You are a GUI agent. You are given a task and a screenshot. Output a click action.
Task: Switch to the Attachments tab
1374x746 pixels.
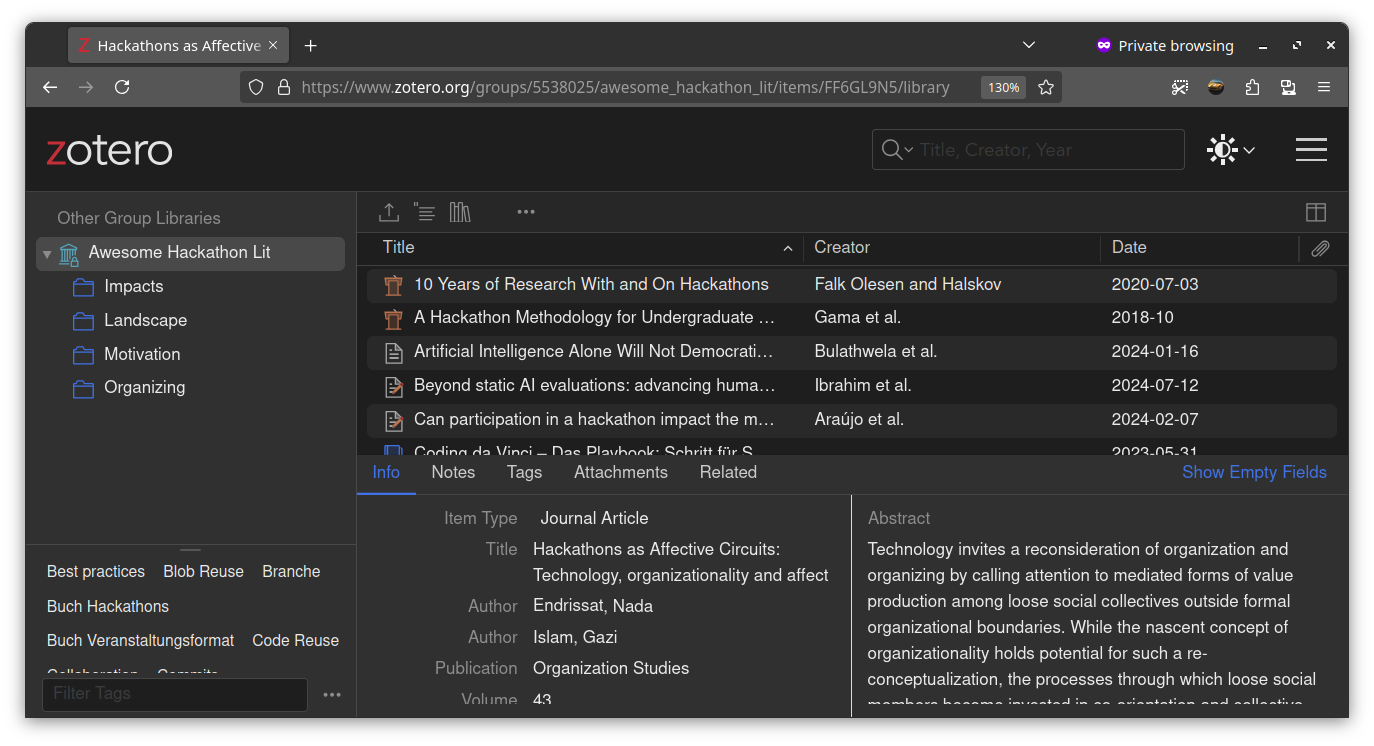tap(620, 472)
